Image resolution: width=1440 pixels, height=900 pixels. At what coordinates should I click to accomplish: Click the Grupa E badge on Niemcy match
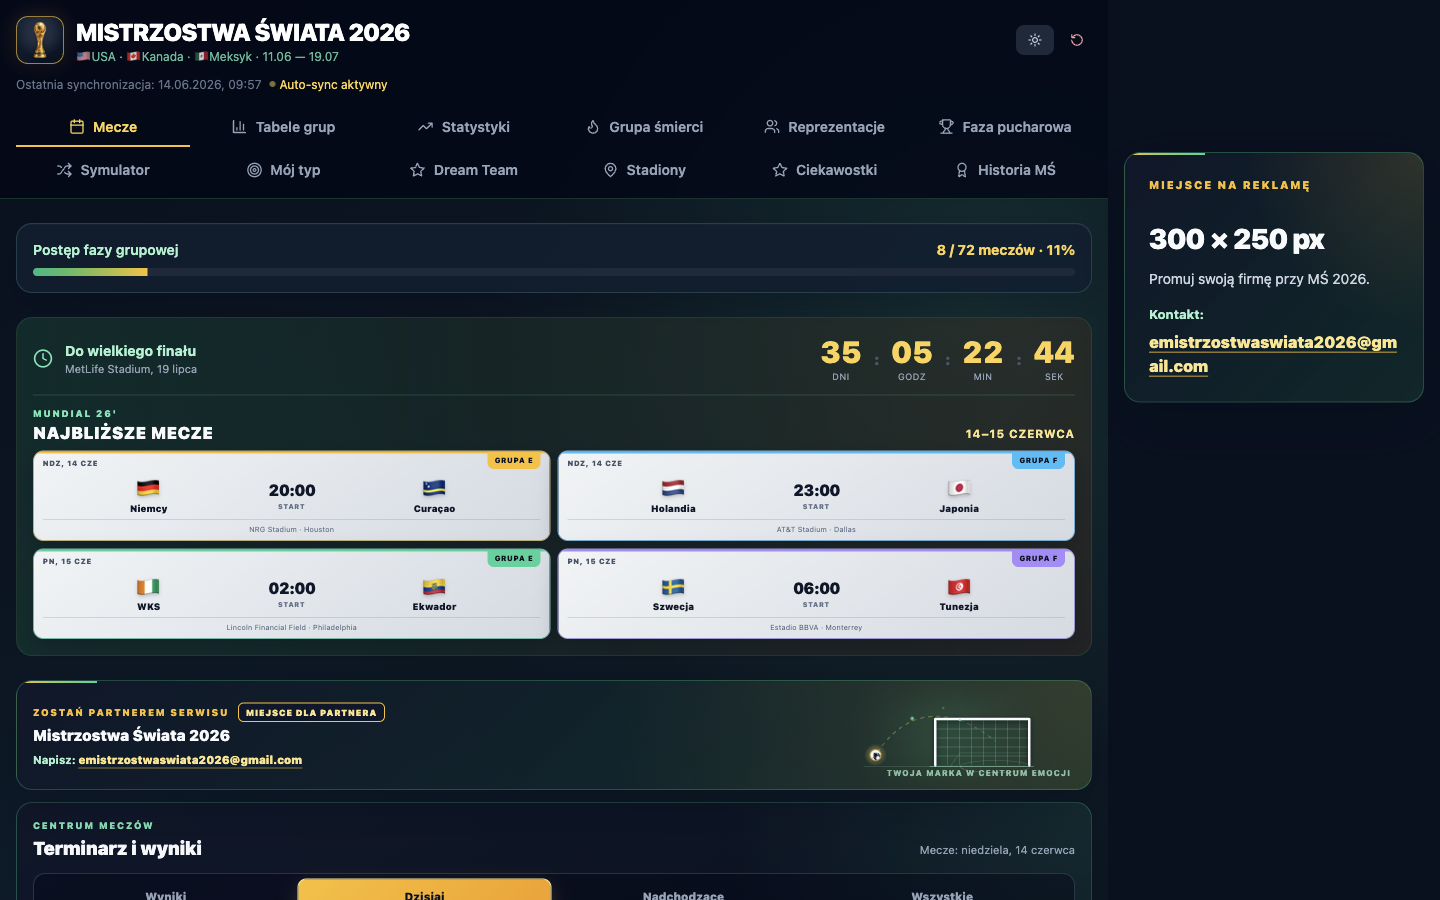click(514, 461)
